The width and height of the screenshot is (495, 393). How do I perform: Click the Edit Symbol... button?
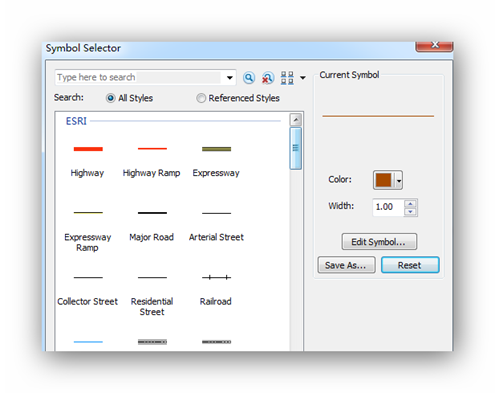(x=379, y=242)
